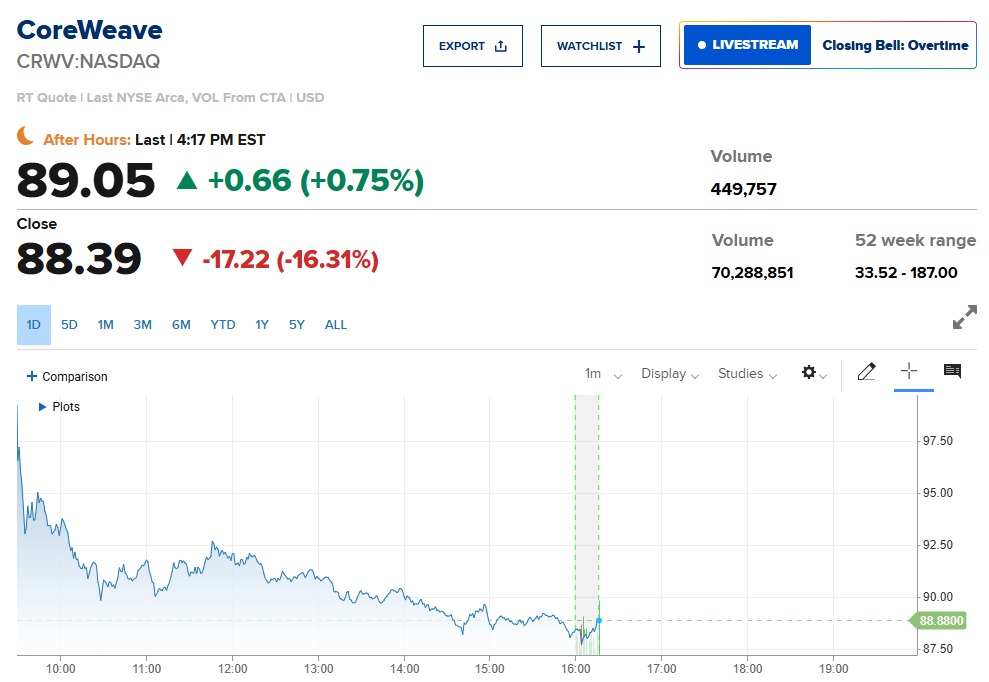Open the Closing Bell: Overtime link
This screenshot has width=989, height=682.
[x=894, y=45]
